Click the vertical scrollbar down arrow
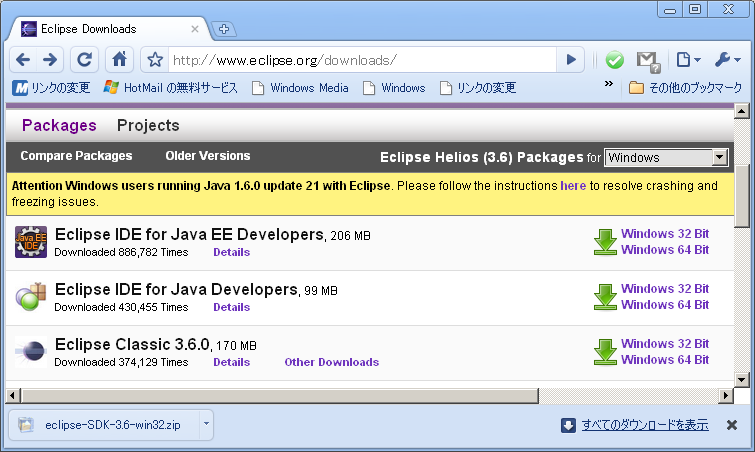Image resolution: width=755 pixels, height=452 pixels. click(742, 380)
